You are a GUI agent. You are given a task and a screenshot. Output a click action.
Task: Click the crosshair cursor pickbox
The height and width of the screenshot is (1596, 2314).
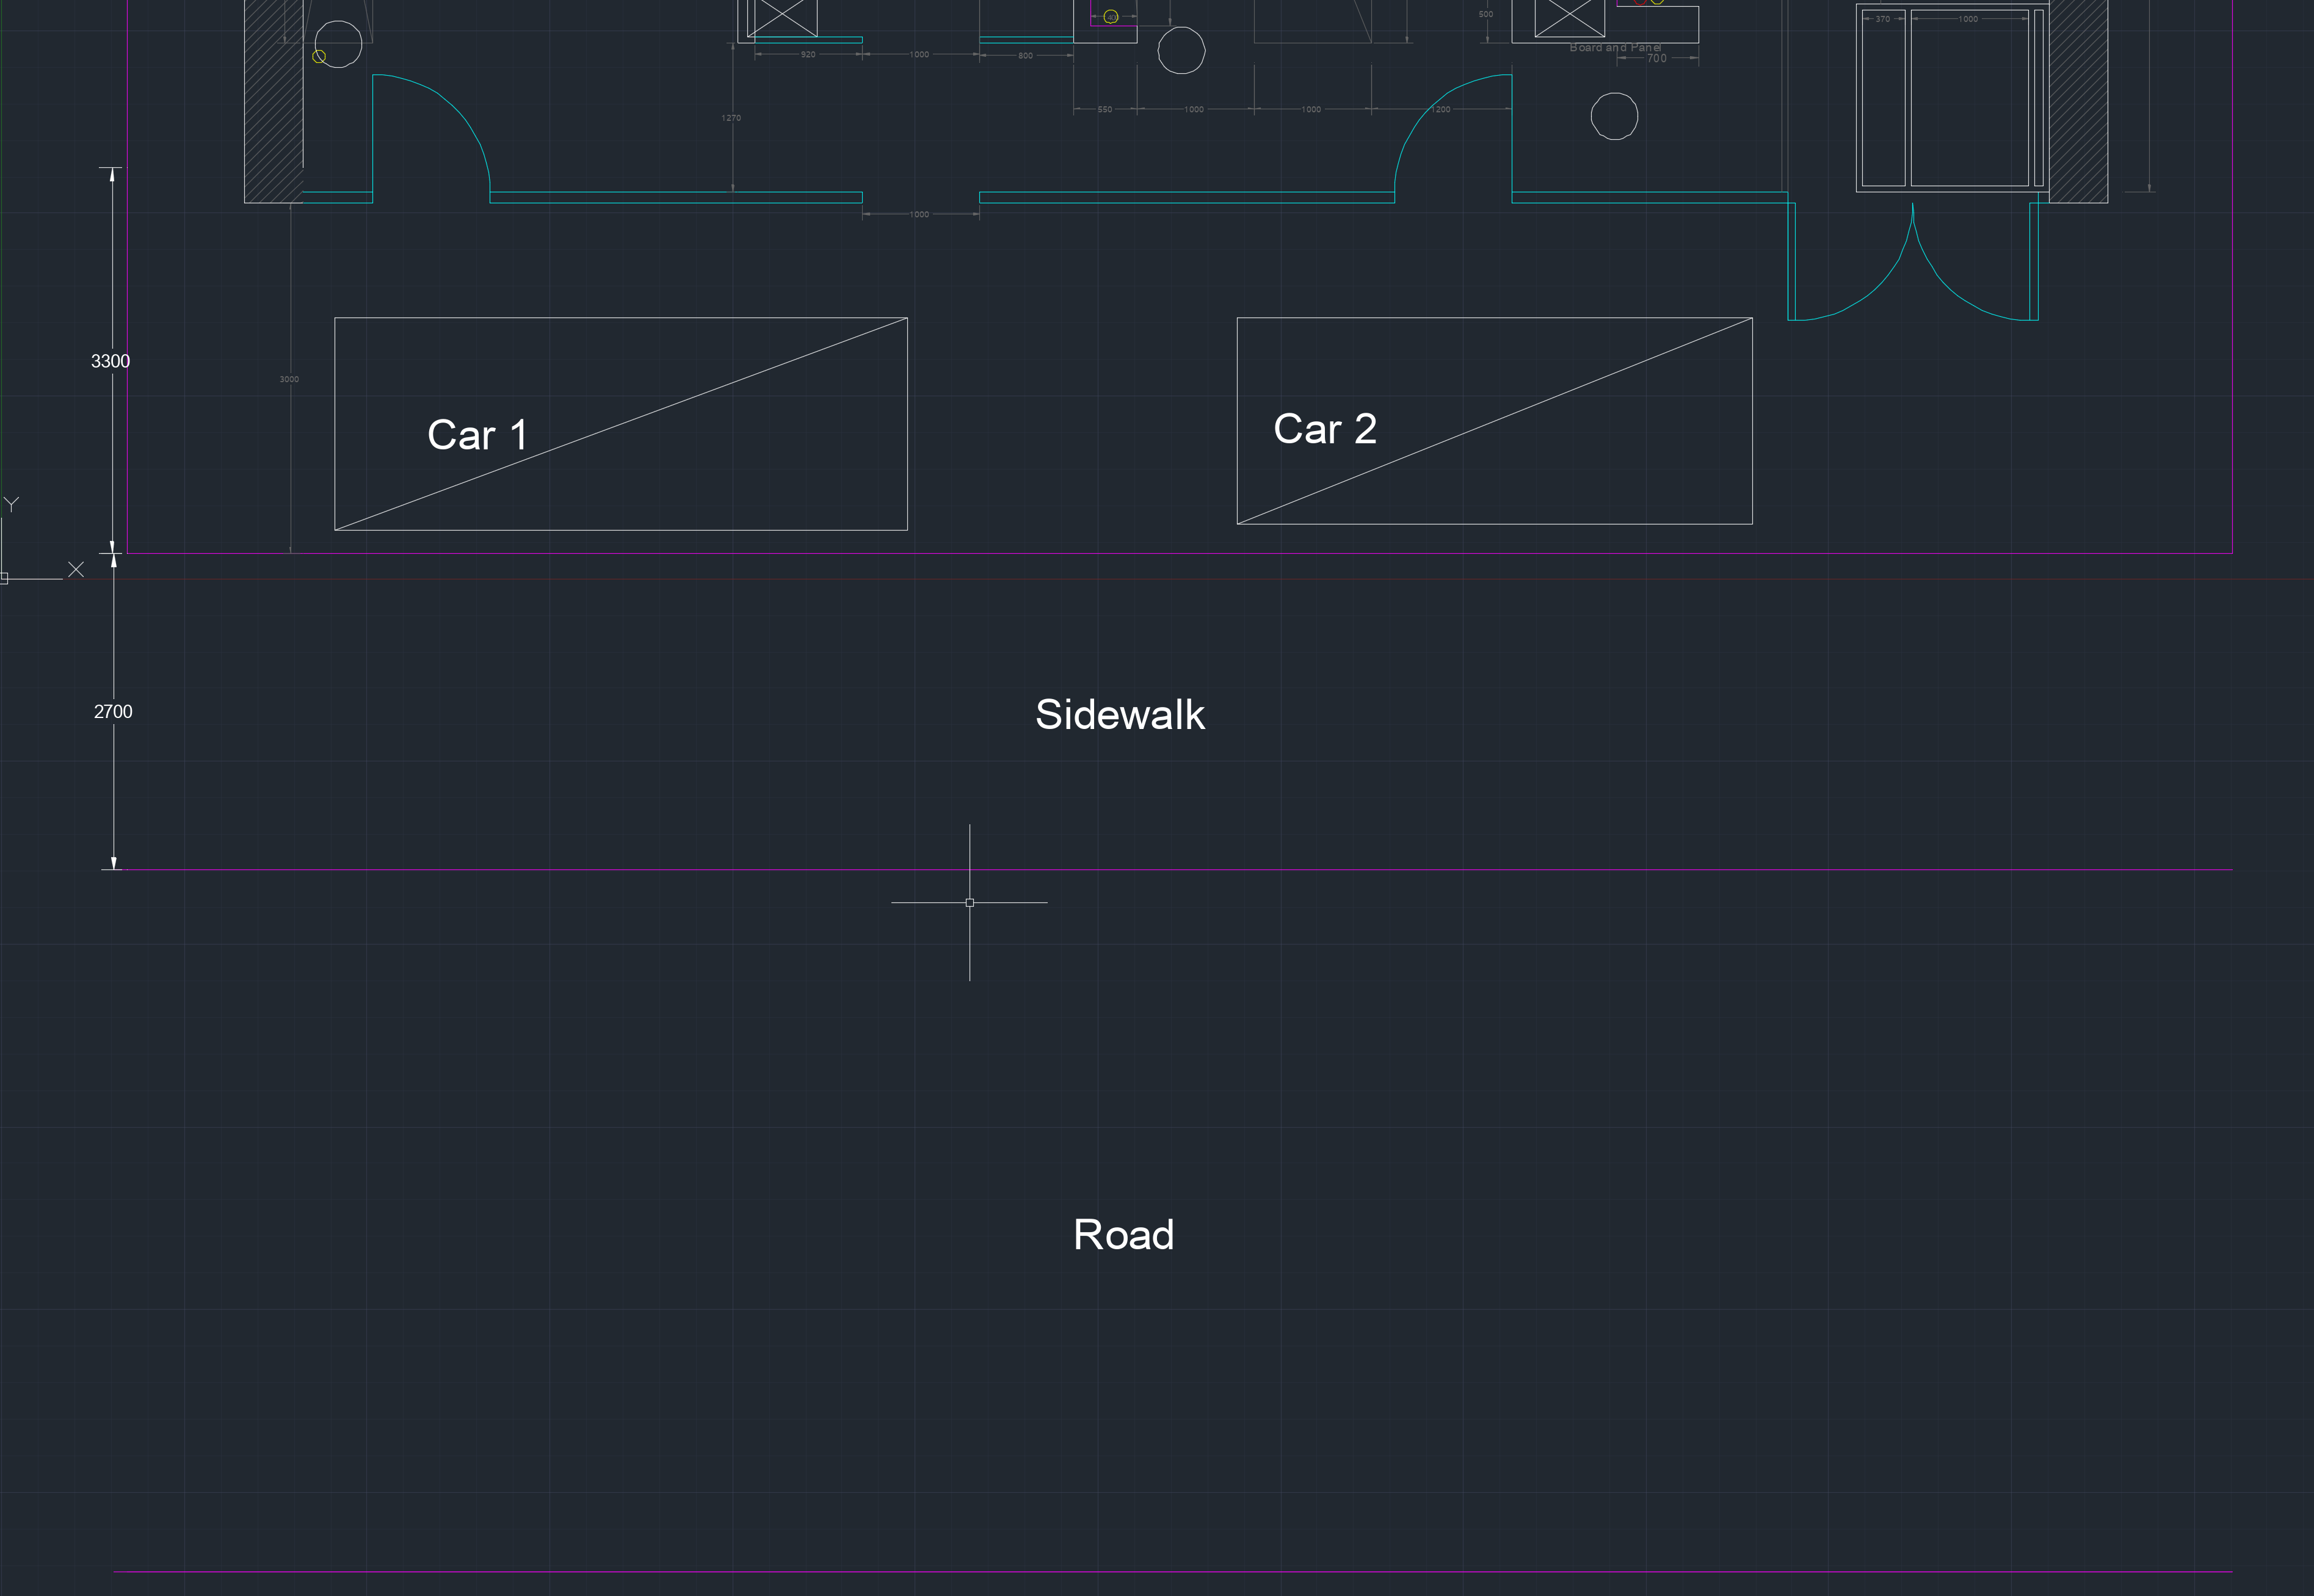pyautogui.click(x=969, y=902)
